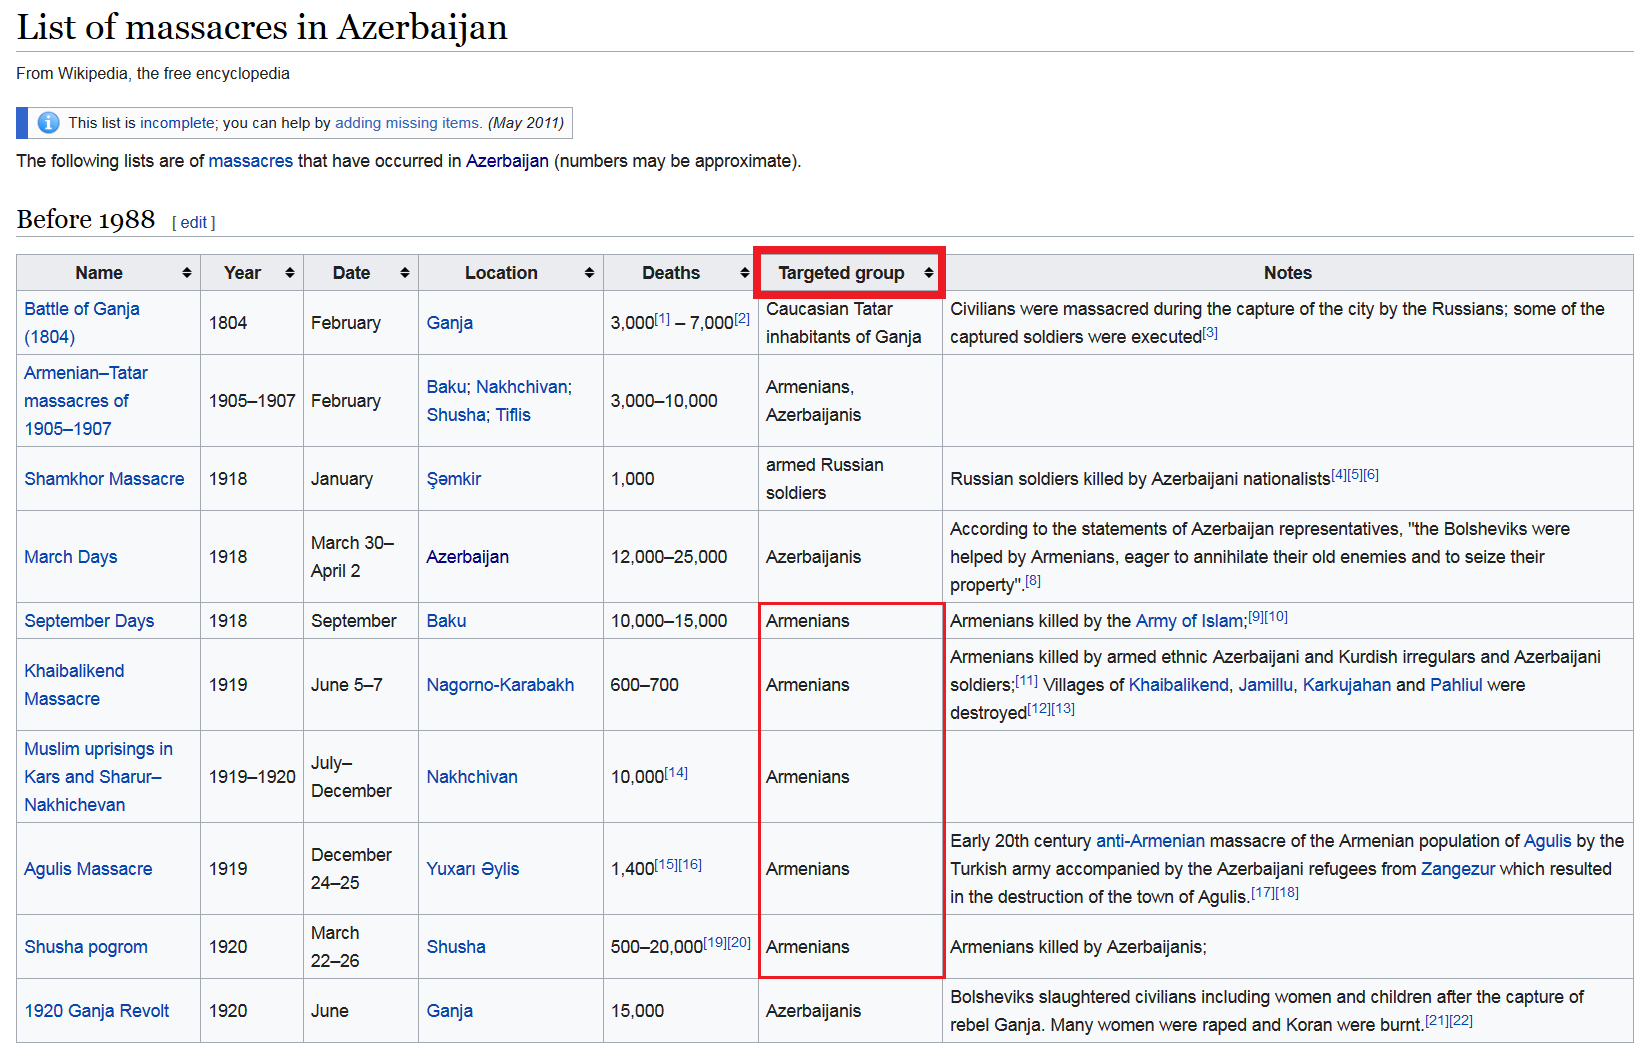Select 'Caucasian Tatar inhabitants of Ganja' cell
This screenshot has height=1057, width=1646.
tap(843, 323)
